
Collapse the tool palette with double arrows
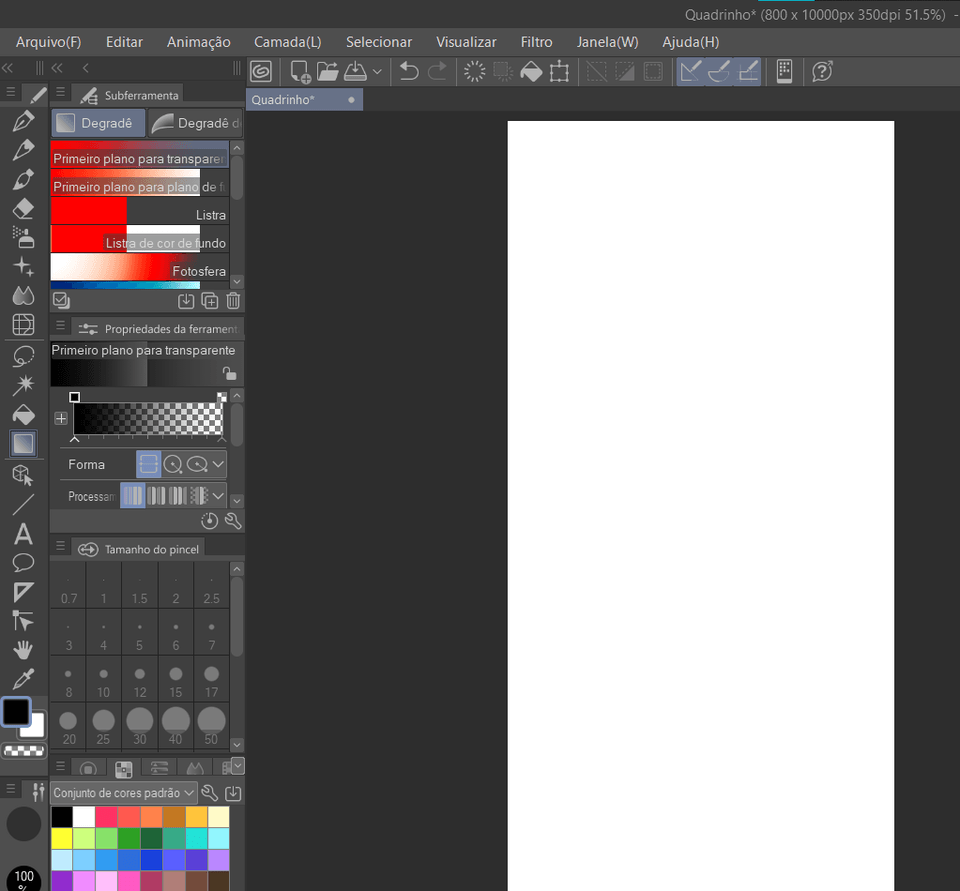(x=8, y=68)
